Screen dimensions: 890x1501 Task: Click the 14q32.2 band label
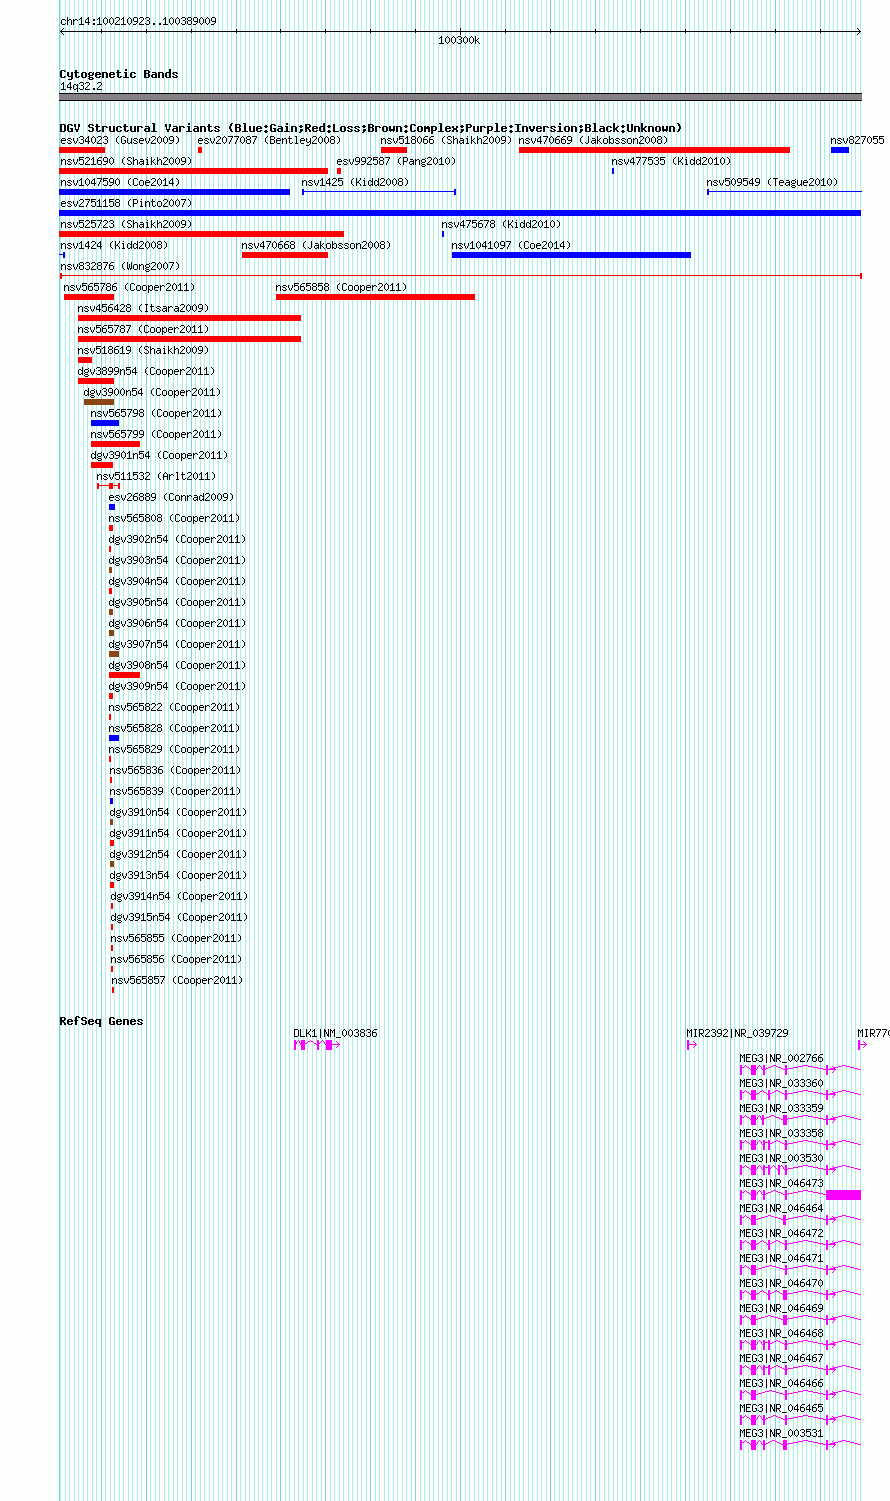81,87
